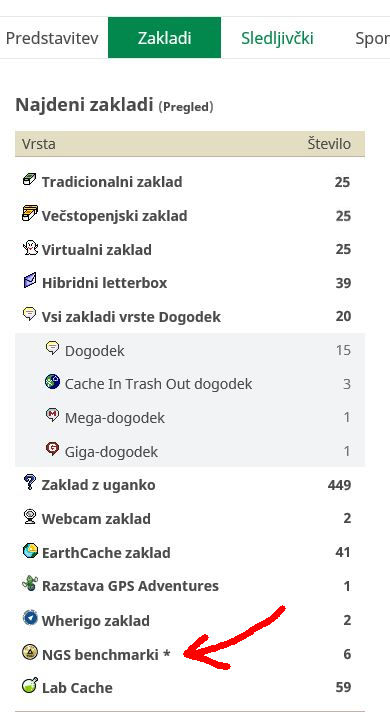Viewport: 390px width, 712px height.
Task: Click the Cache In Trash Out globe icon
Action: point(53,382)
